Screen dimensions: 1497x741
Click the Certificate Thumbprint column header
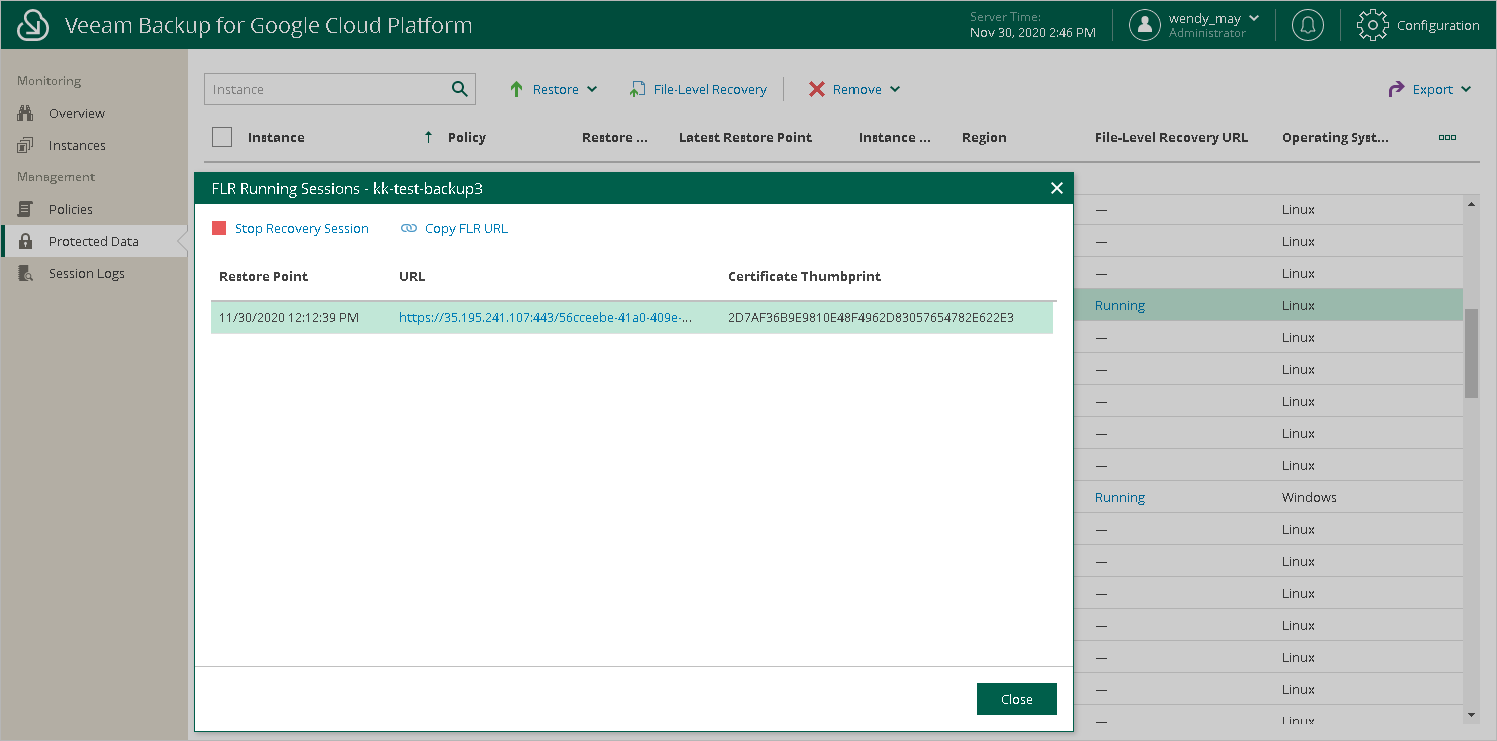coord(805,276)
